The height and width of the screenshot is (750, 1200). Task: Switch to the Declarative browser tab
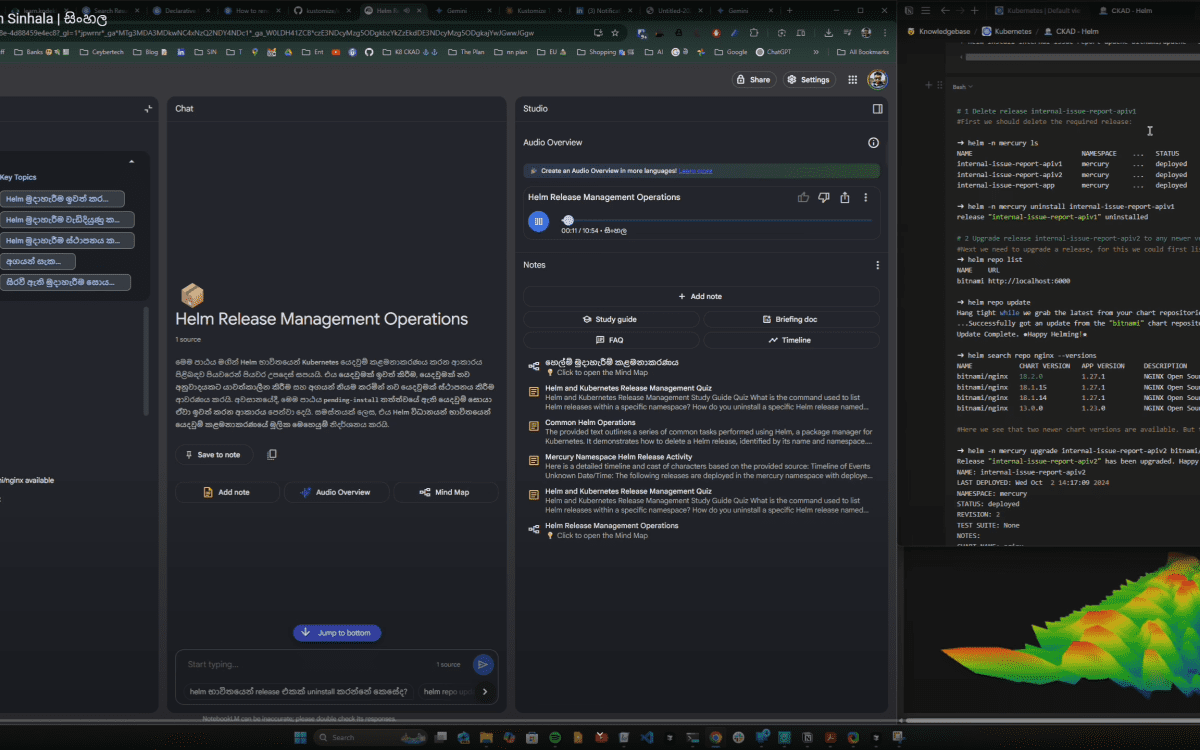pos(181,9)
